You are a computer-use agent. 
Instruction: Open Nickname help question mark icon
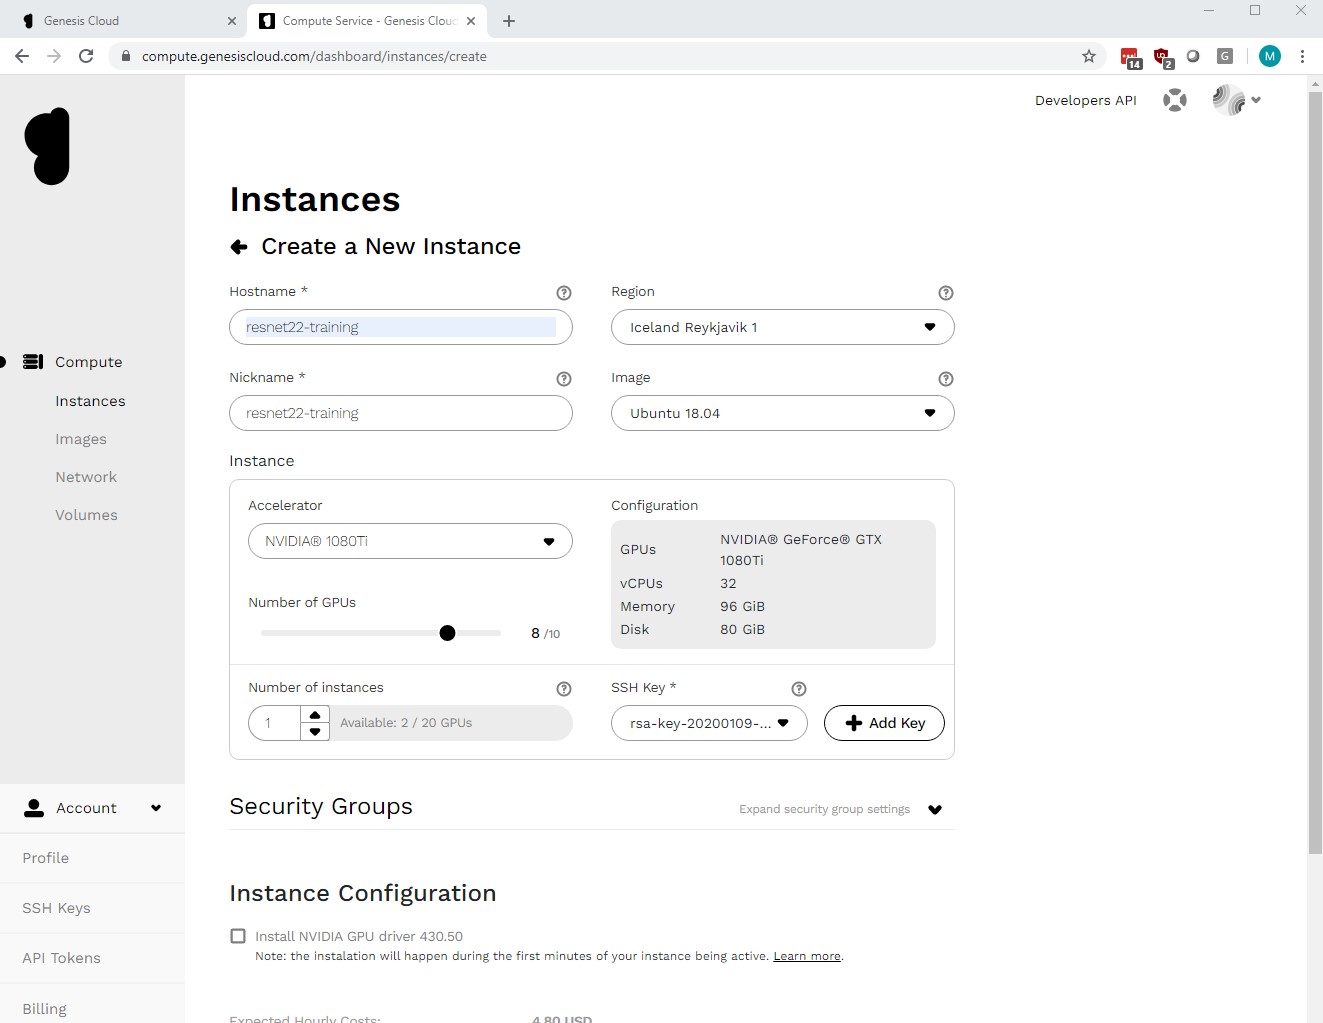(x=564, y=379)
